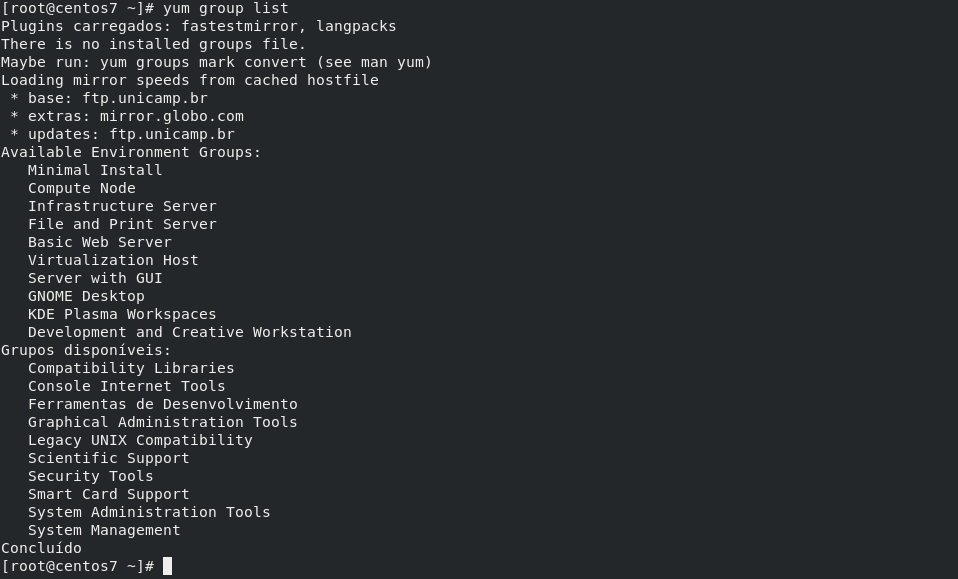Click the 'mirror.globo.com' extras mirror text
The width and height of the screenshot is (958, 579).
pos(172,116)
